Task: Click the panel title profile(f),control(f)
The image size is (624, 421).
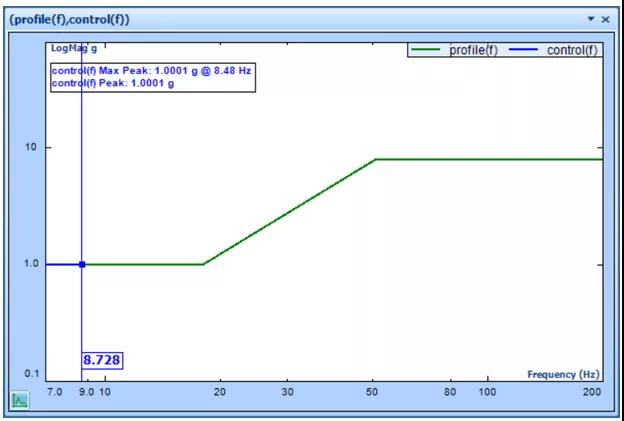Action: point(69,19)
